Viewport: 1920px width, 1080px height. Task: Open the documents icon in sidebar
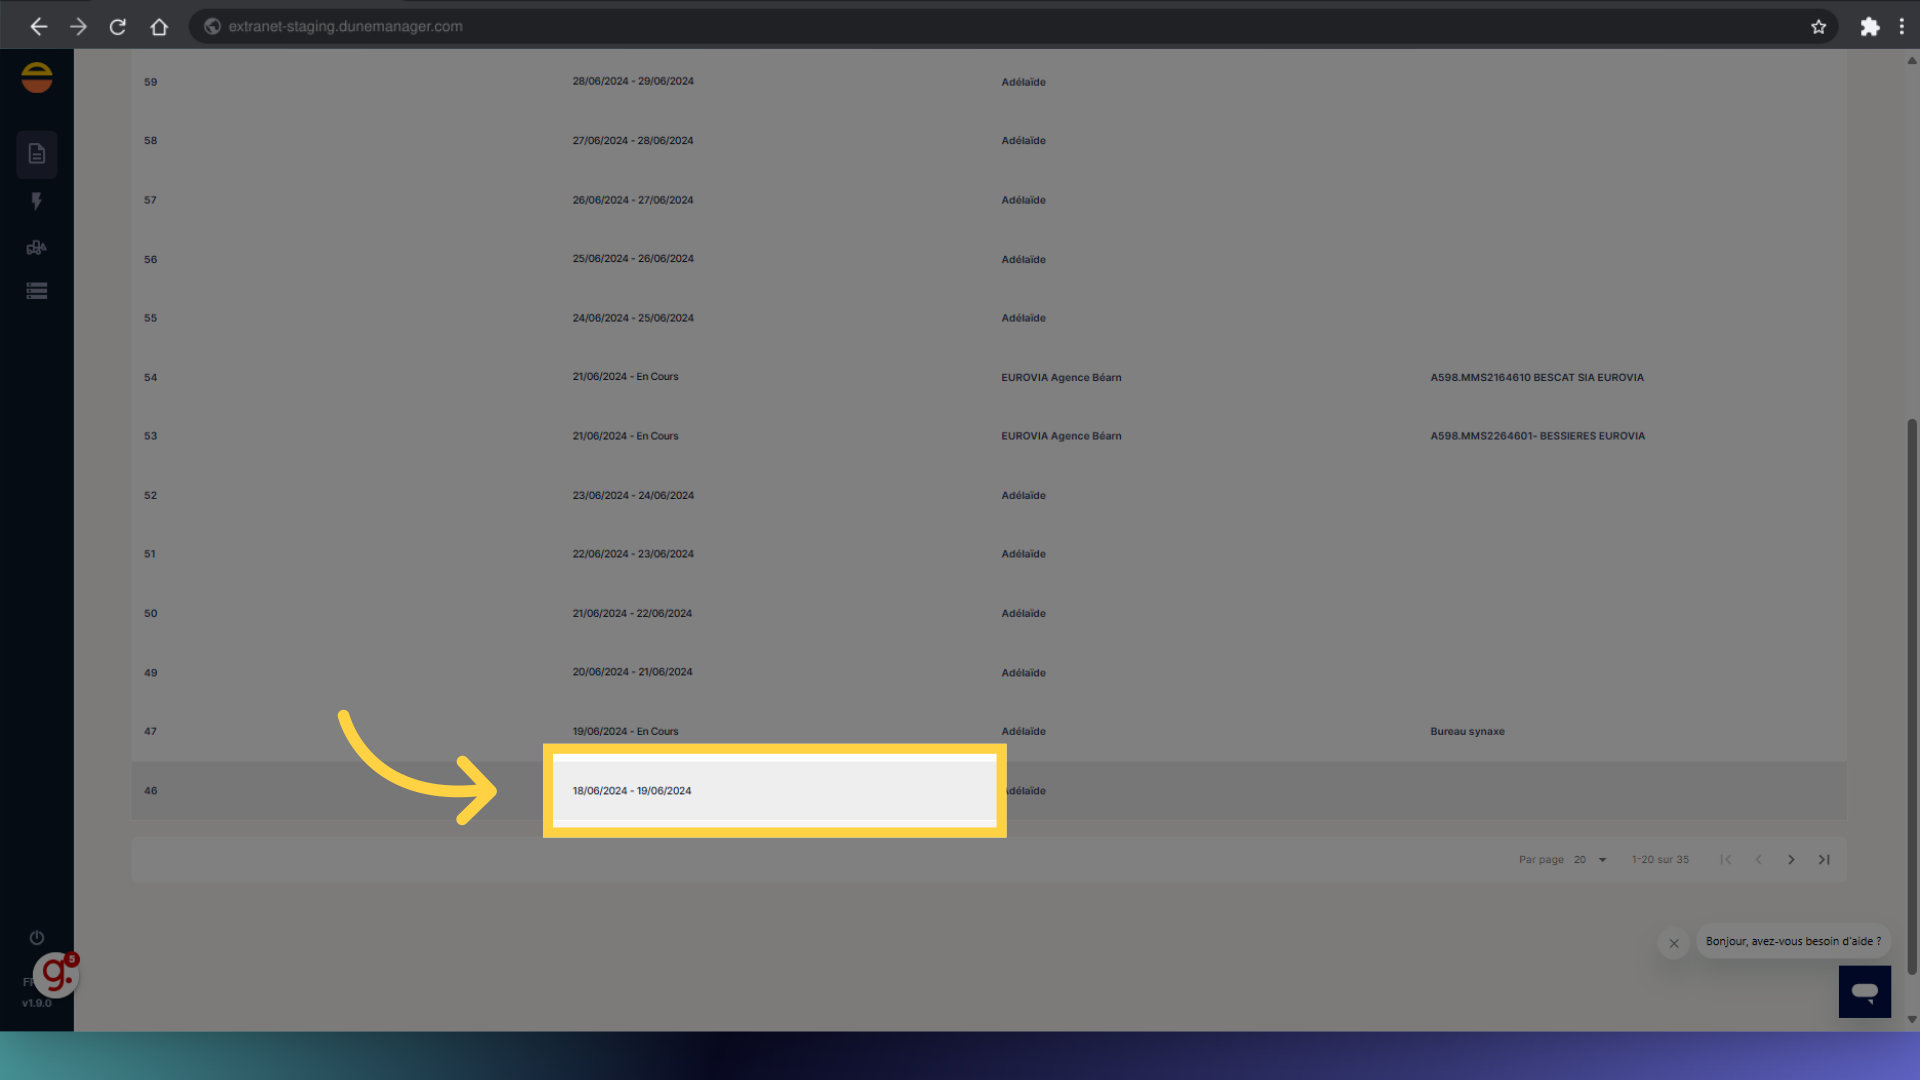point(37,154)
